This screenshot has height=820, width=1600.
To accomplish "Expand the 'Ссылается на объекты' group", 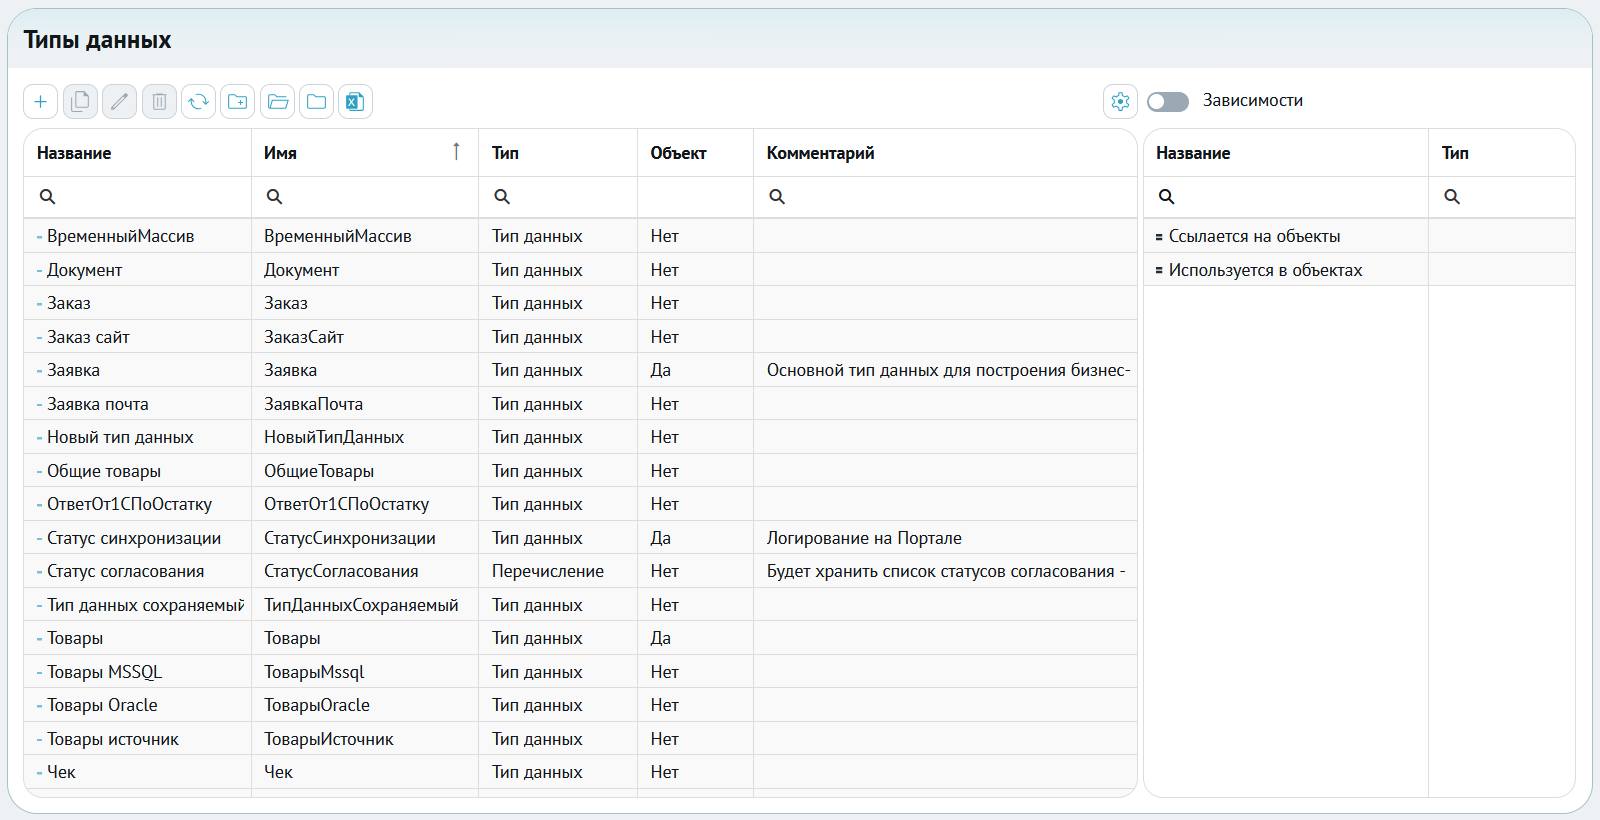I will coord(1158,237).
